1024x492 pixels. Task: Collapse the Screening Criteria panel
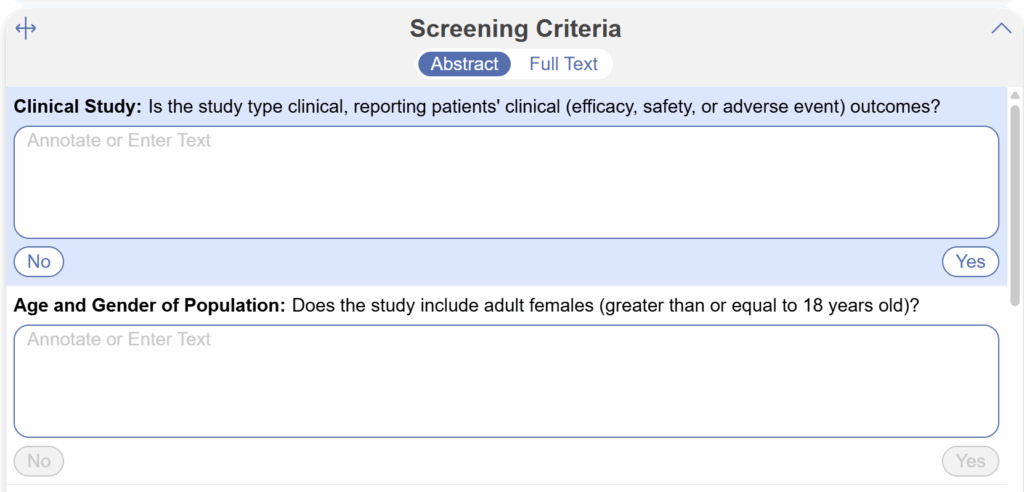point(1001,29)
